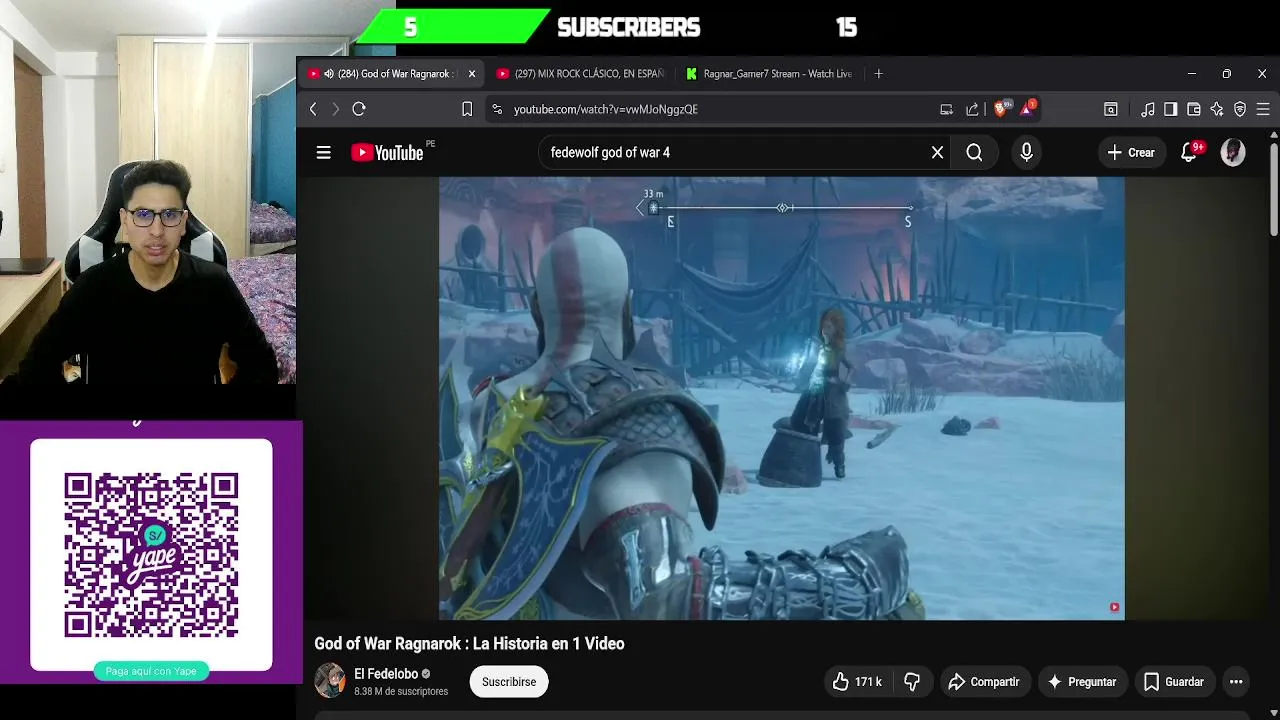Switch to Ragnar_Gamer7 Stream tab
Screen dimensions: 1280x720
[769, 74]
